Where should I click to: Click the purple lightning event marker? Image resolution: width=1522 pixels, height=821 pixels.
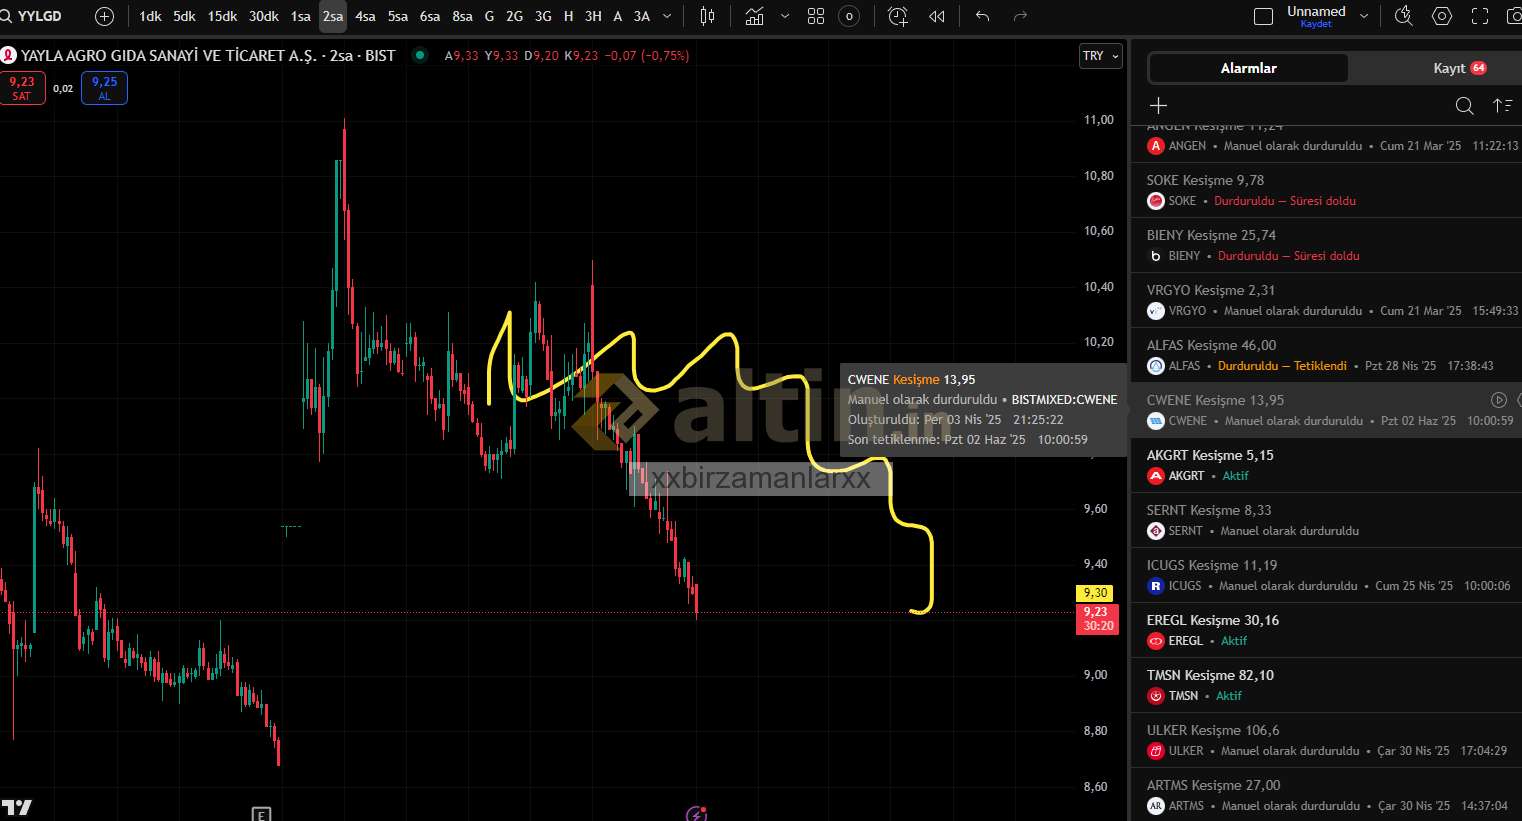697,814
